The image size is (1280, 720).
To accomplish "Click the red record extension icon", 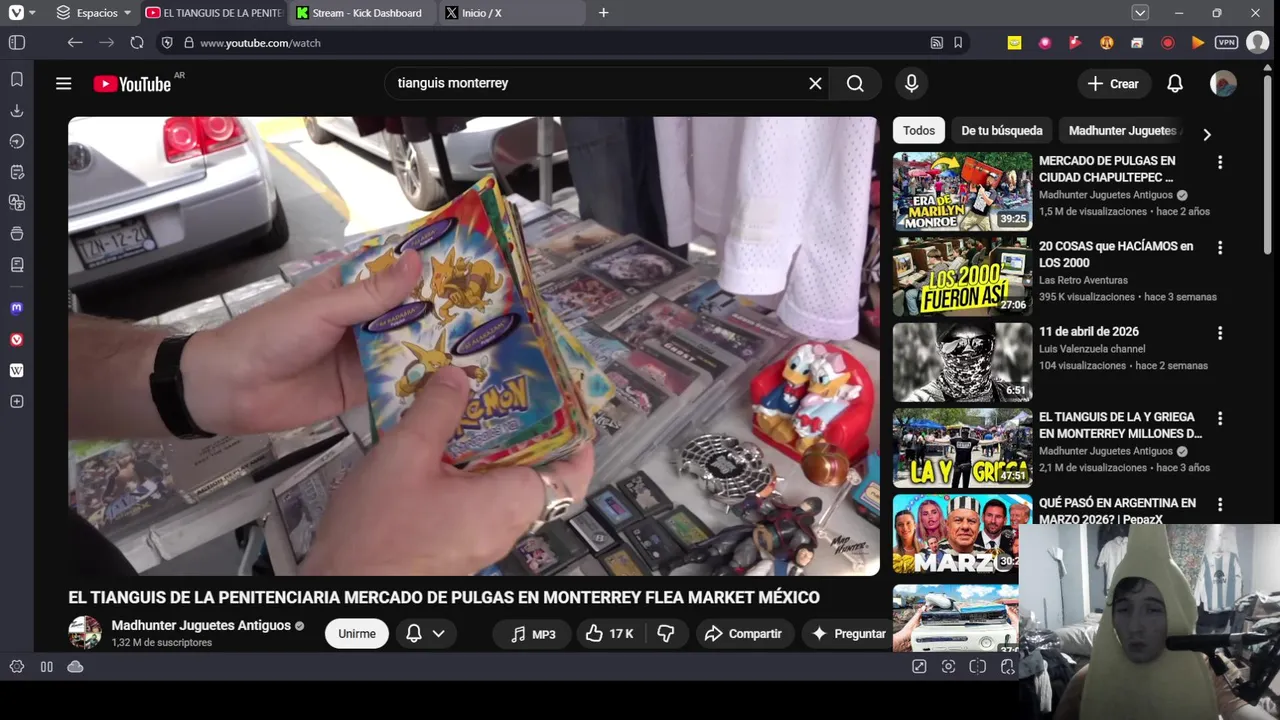I will point(1167,43).
